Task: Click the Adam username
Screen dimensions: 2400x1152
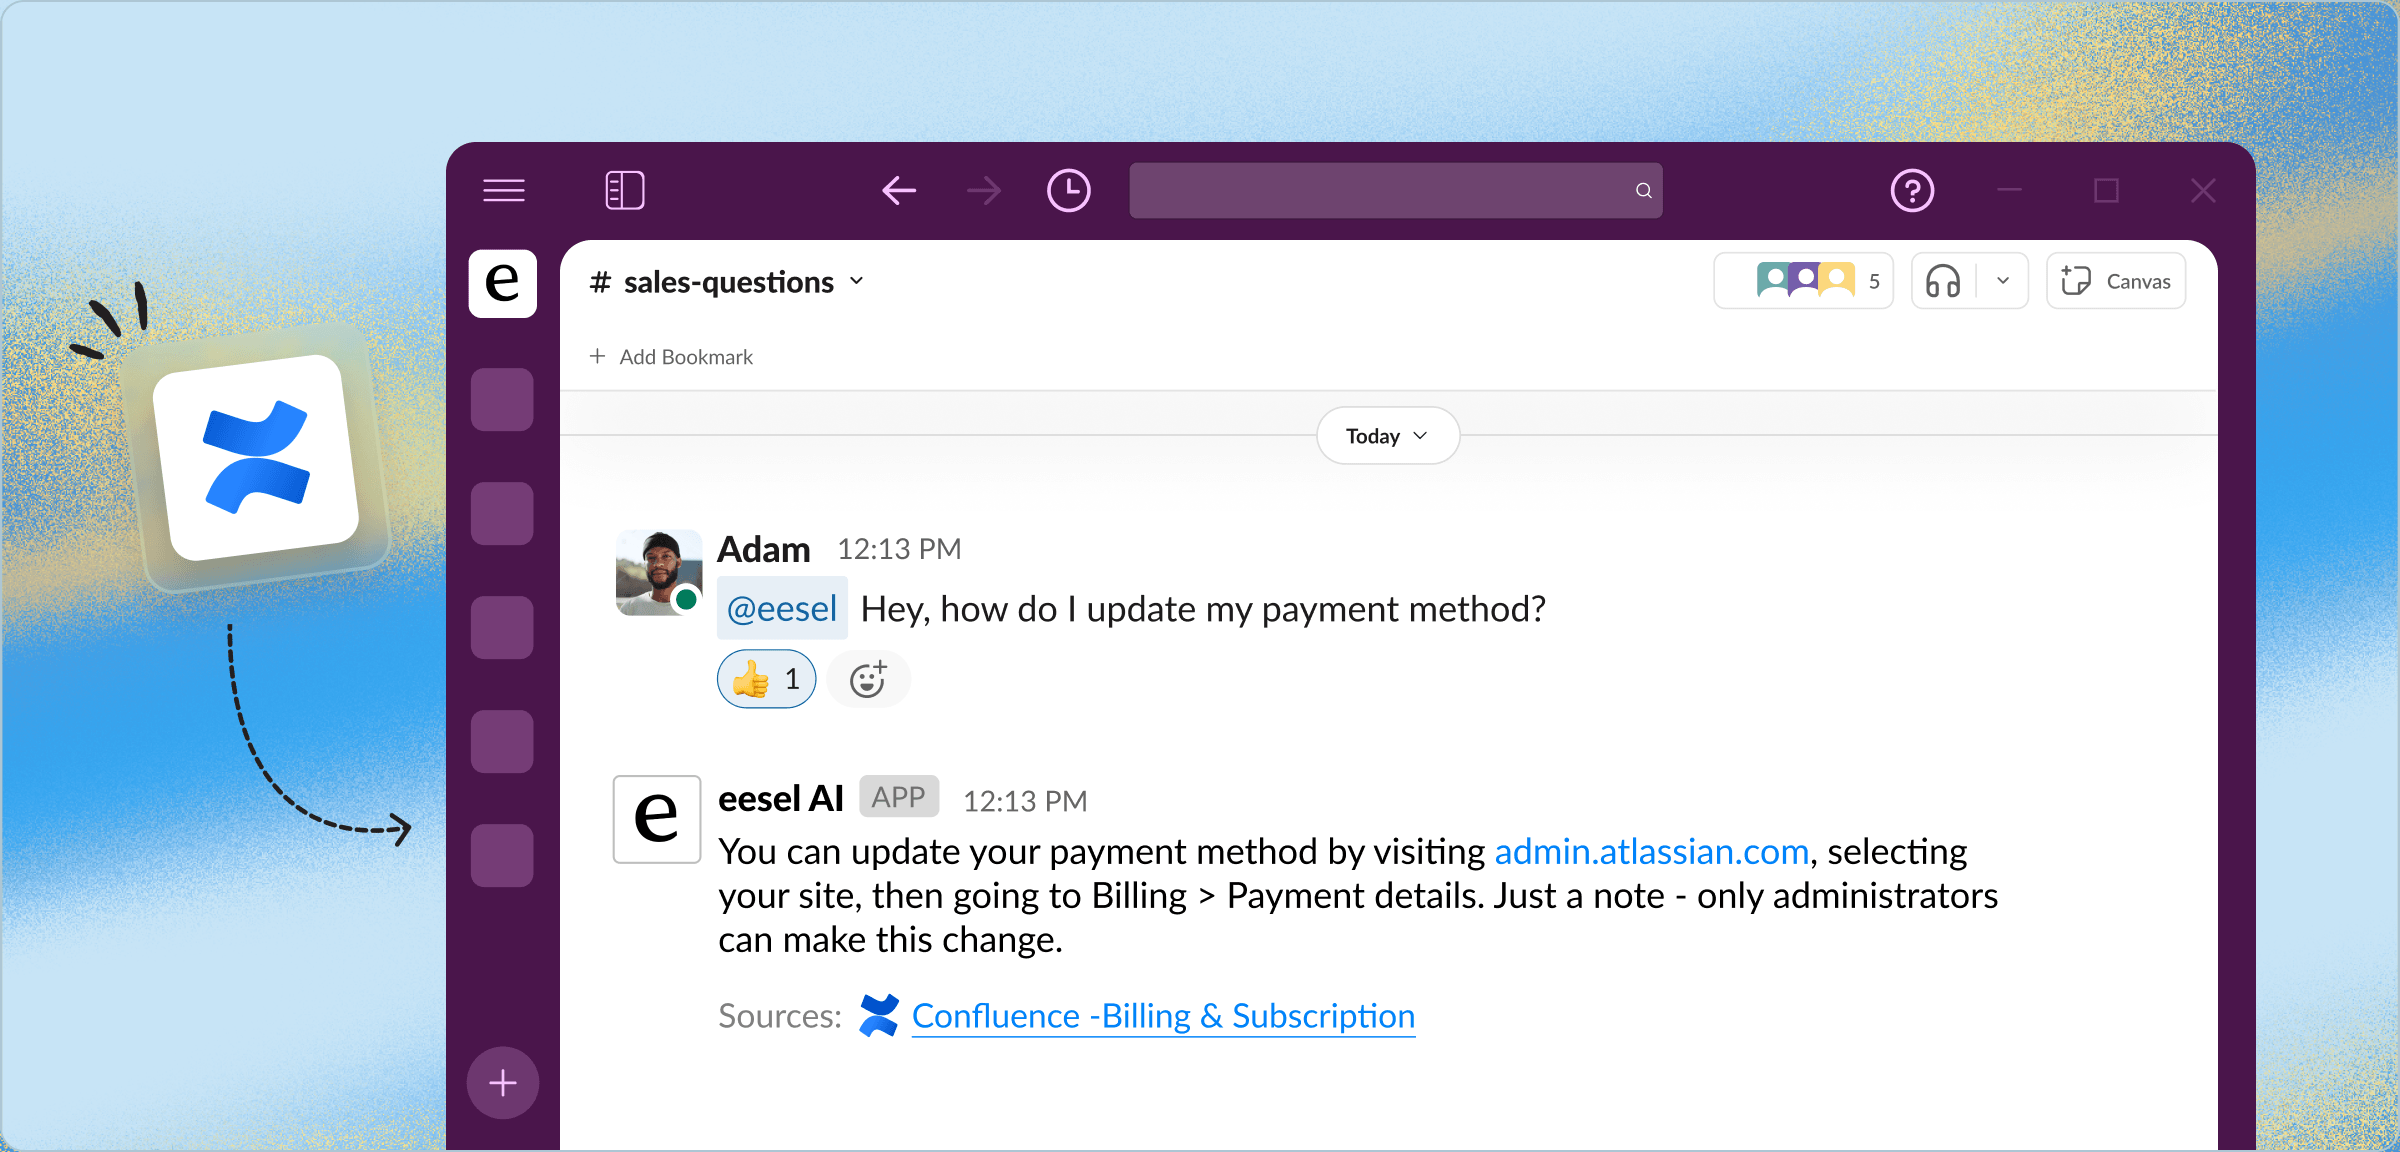Action: pos(764,549)
